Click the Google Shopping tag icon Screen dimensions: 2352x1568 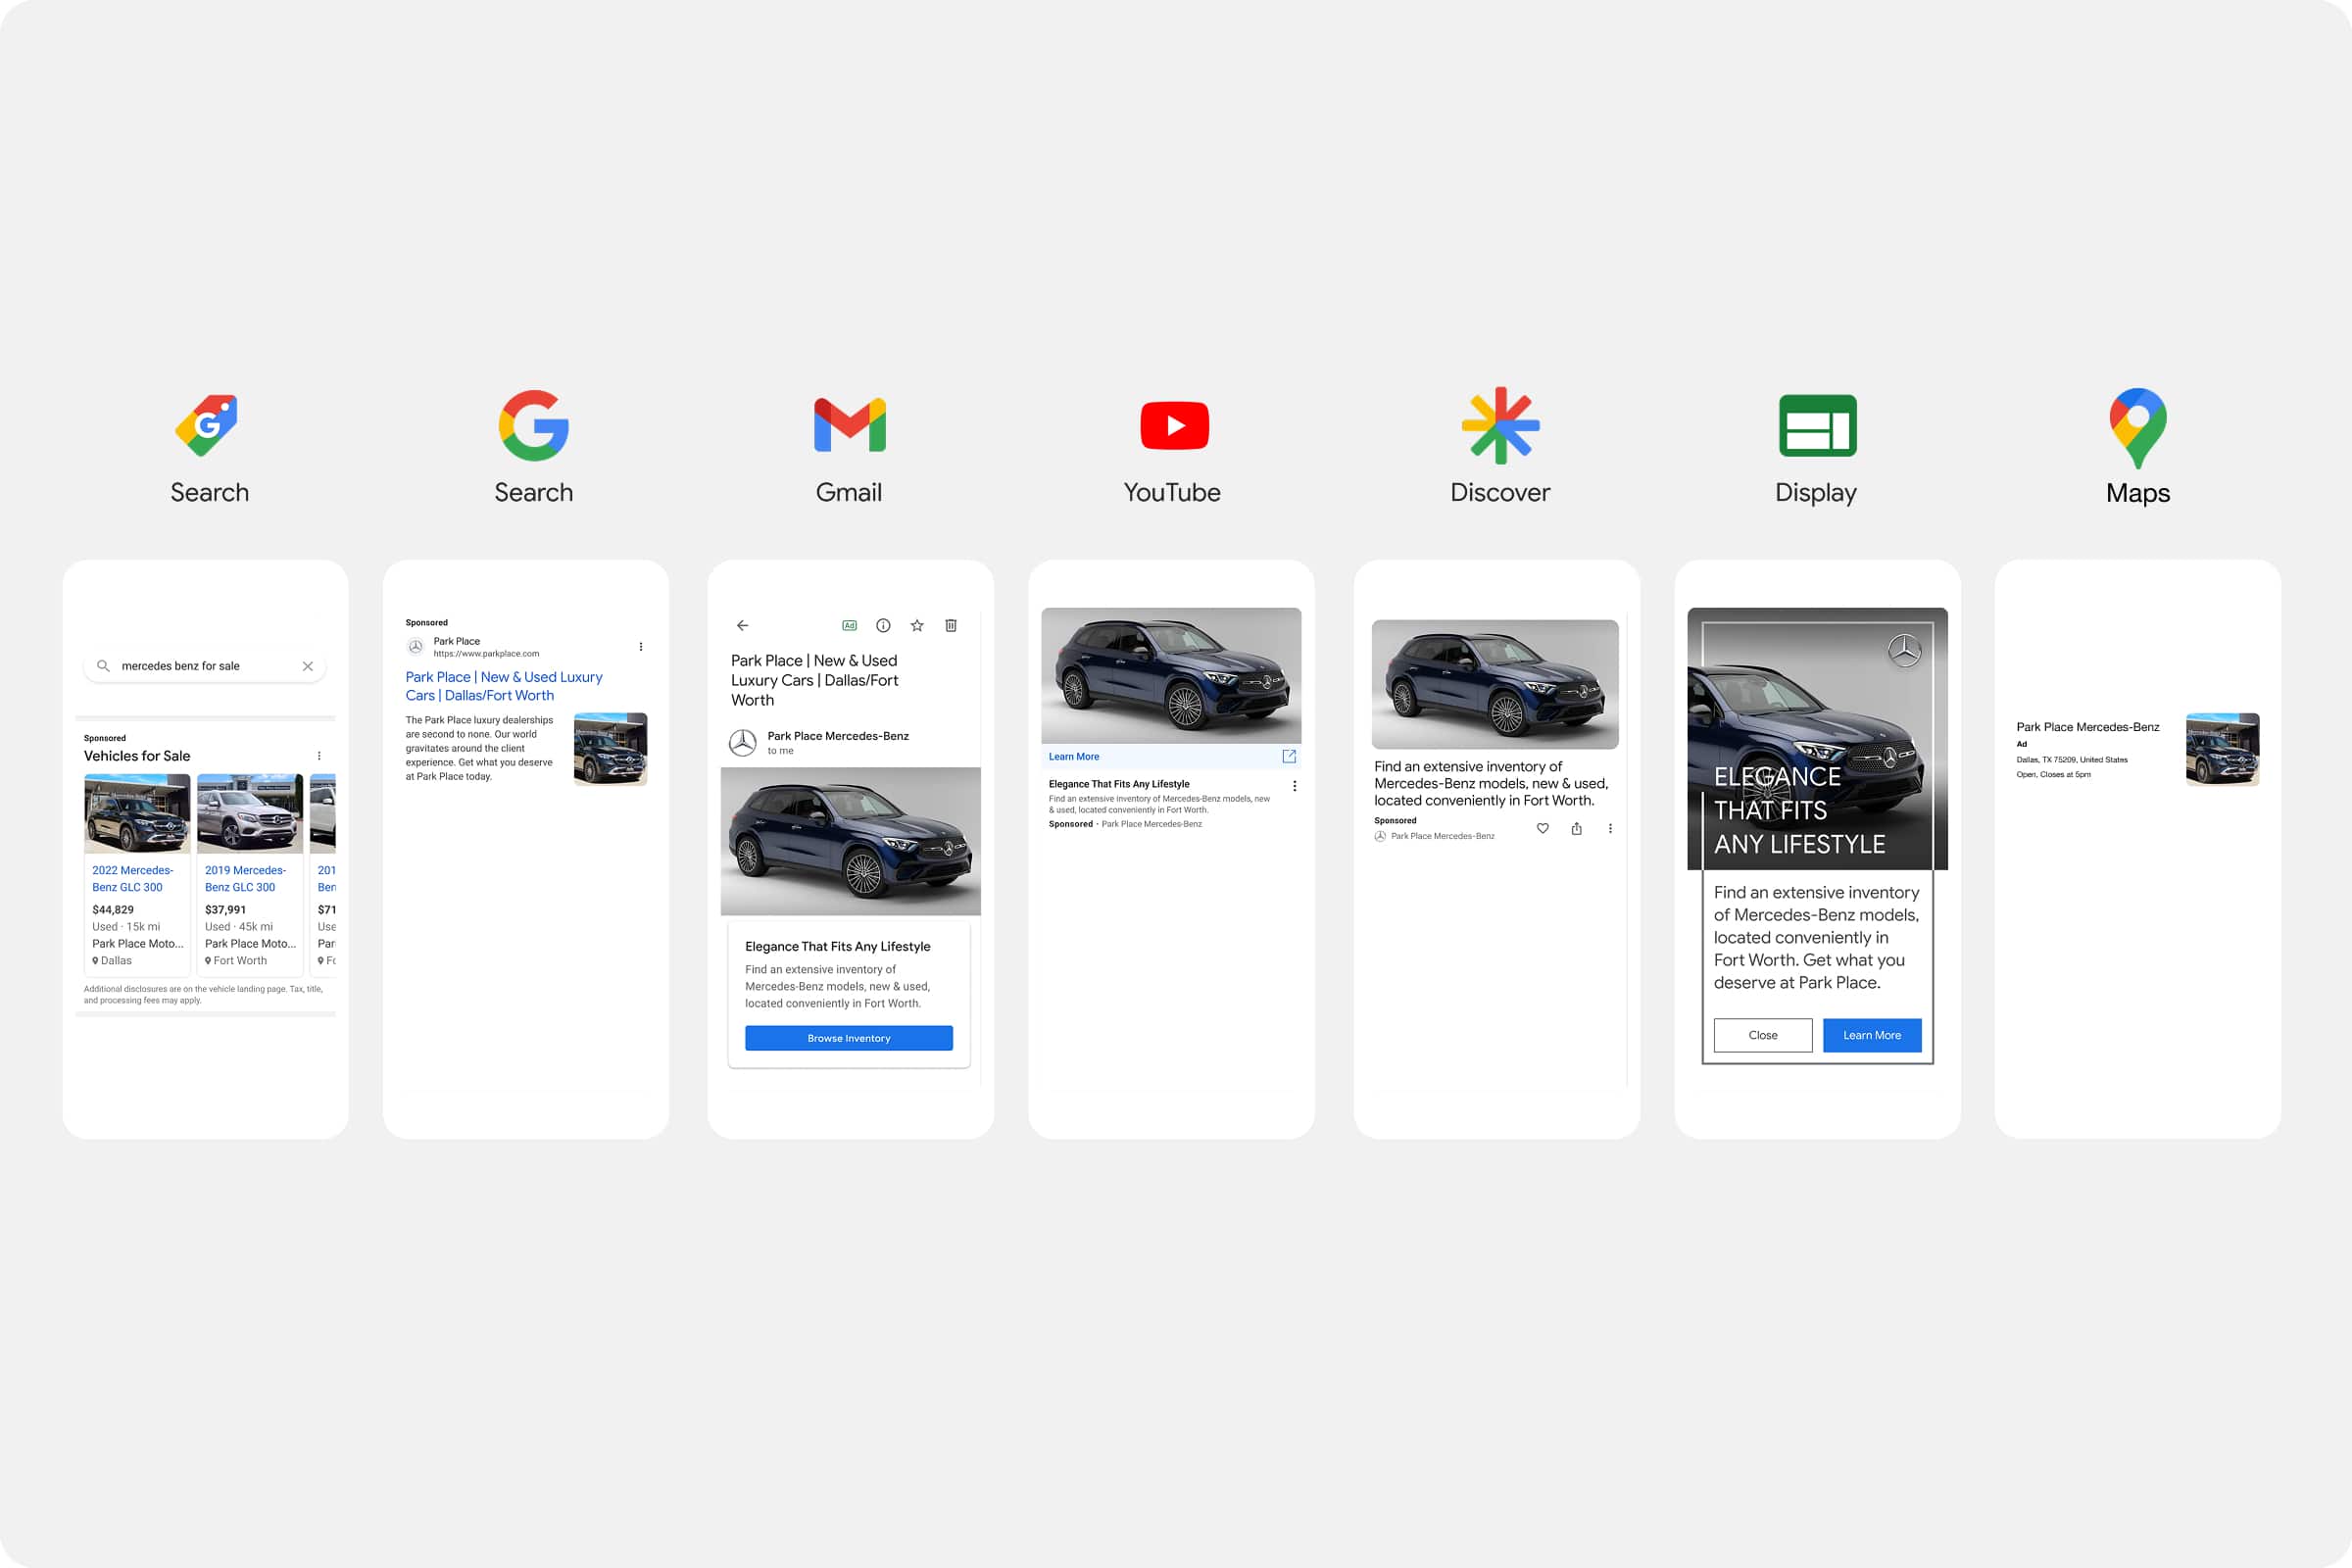[x=207, y=426]
